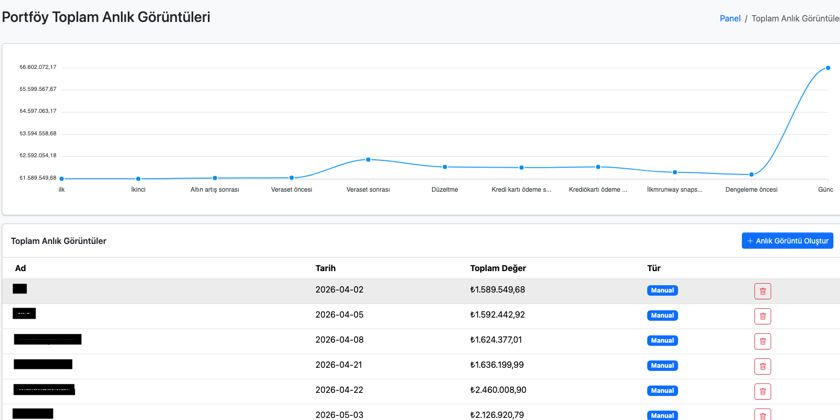This screenshot has height=420, width=840.
Task: Click the date cell 2026-04-02
Action: click(x=339, y=290)
